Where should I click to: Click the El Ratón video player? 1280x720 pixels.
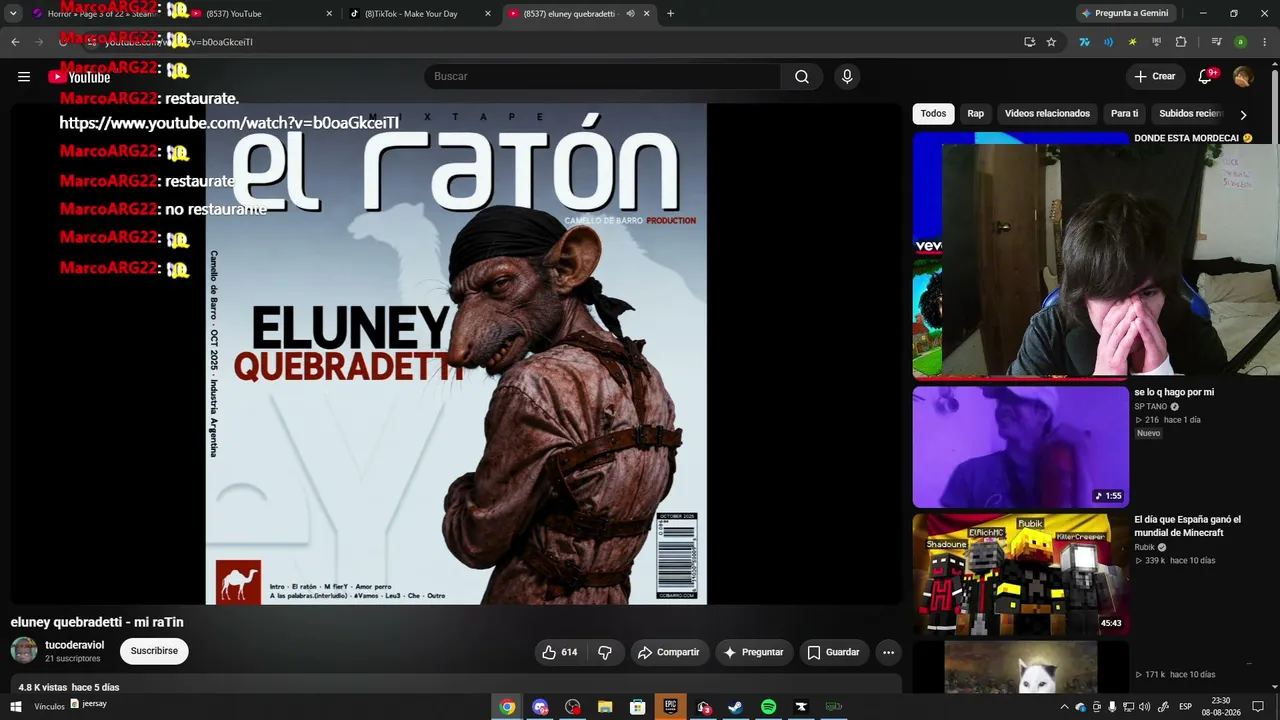point(456,354)
